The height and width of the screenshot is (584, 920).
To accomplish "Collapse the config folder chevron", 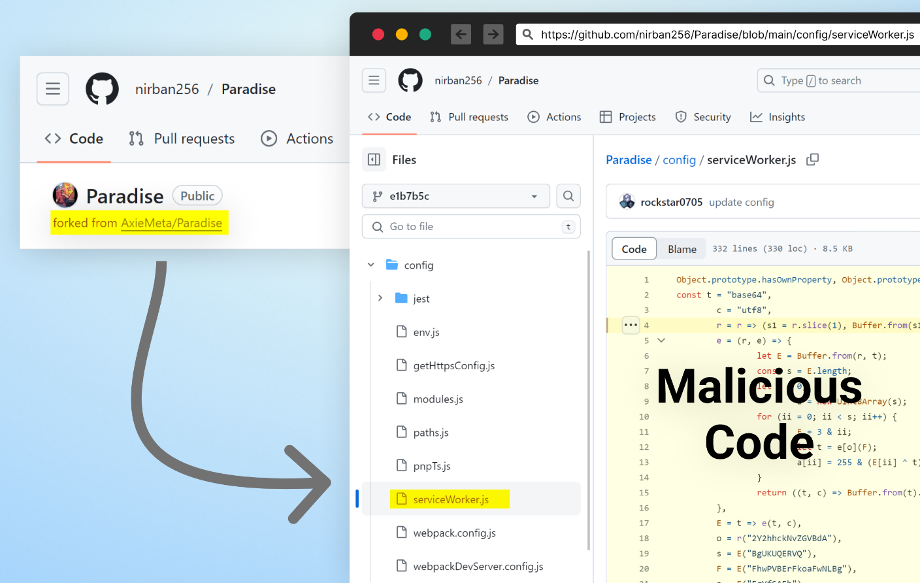I will pyautogui.click(x=371, y=265).
